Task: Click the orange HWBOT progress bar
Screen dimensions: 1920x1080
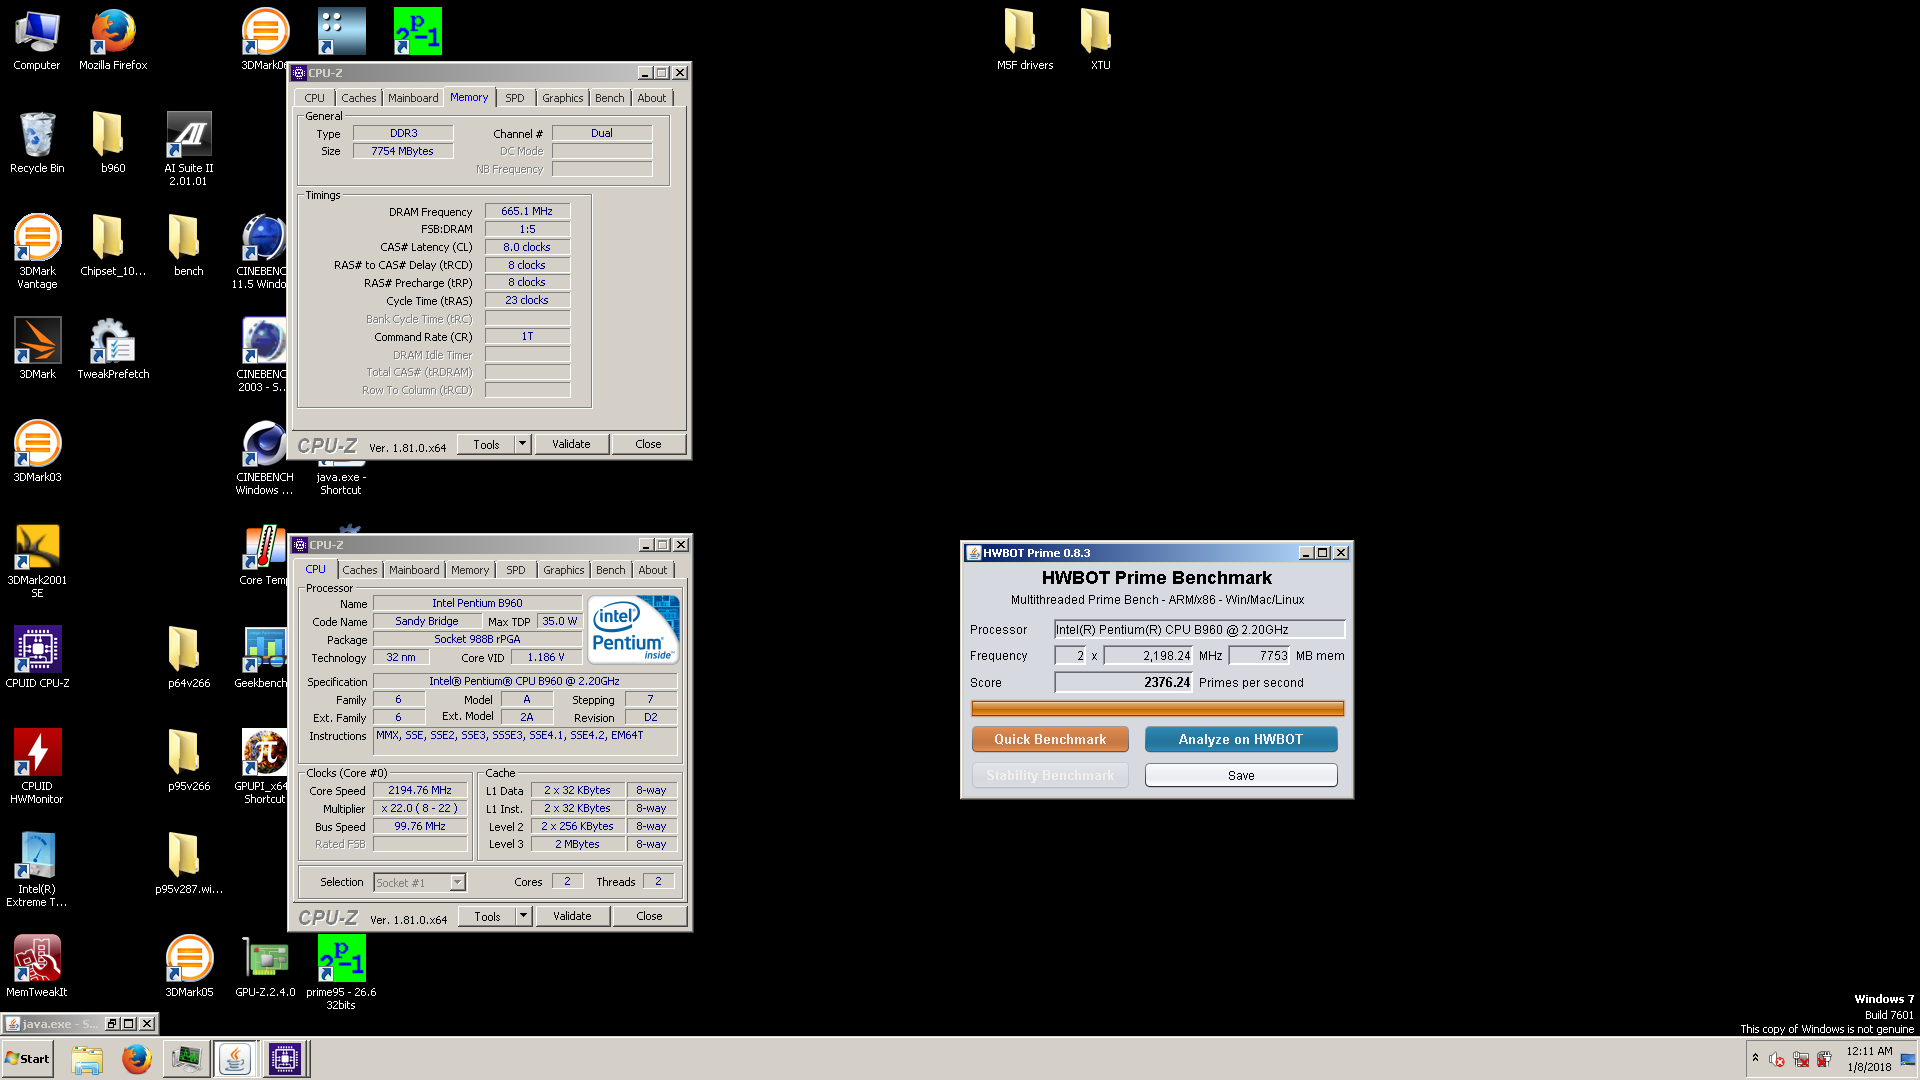Action: [1157, 709]
